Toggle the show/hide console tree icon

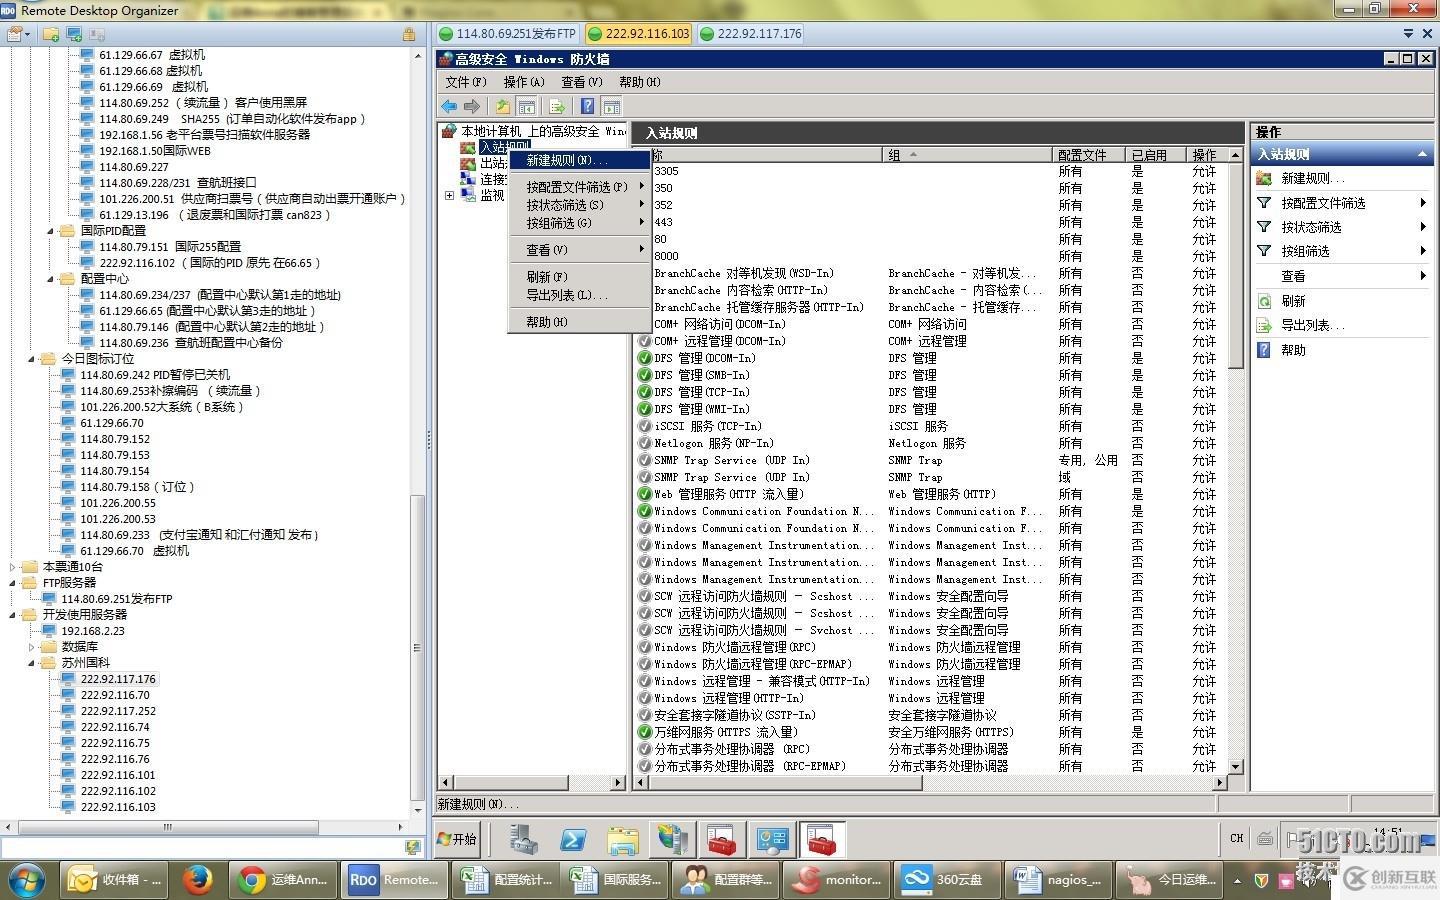tap(527, 106)
